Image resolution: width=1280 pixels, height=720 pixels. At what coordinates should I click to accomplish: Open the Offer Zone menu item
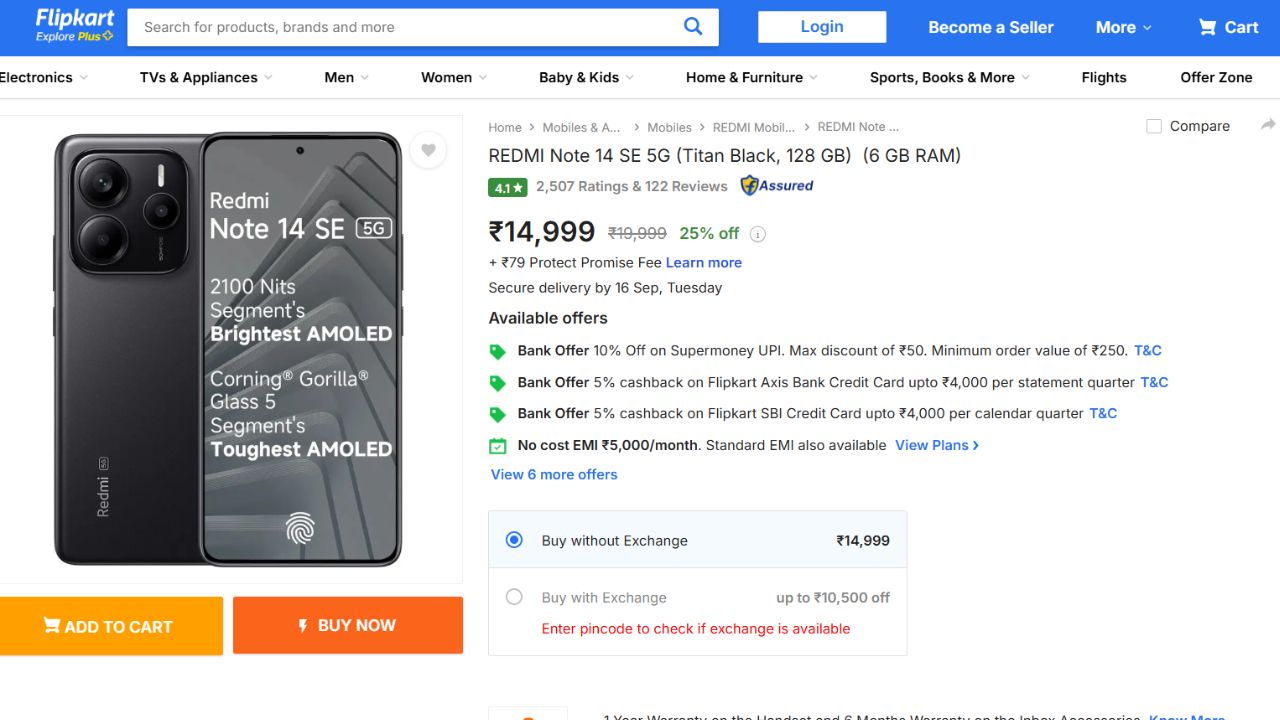click(x=1216, y=77)
